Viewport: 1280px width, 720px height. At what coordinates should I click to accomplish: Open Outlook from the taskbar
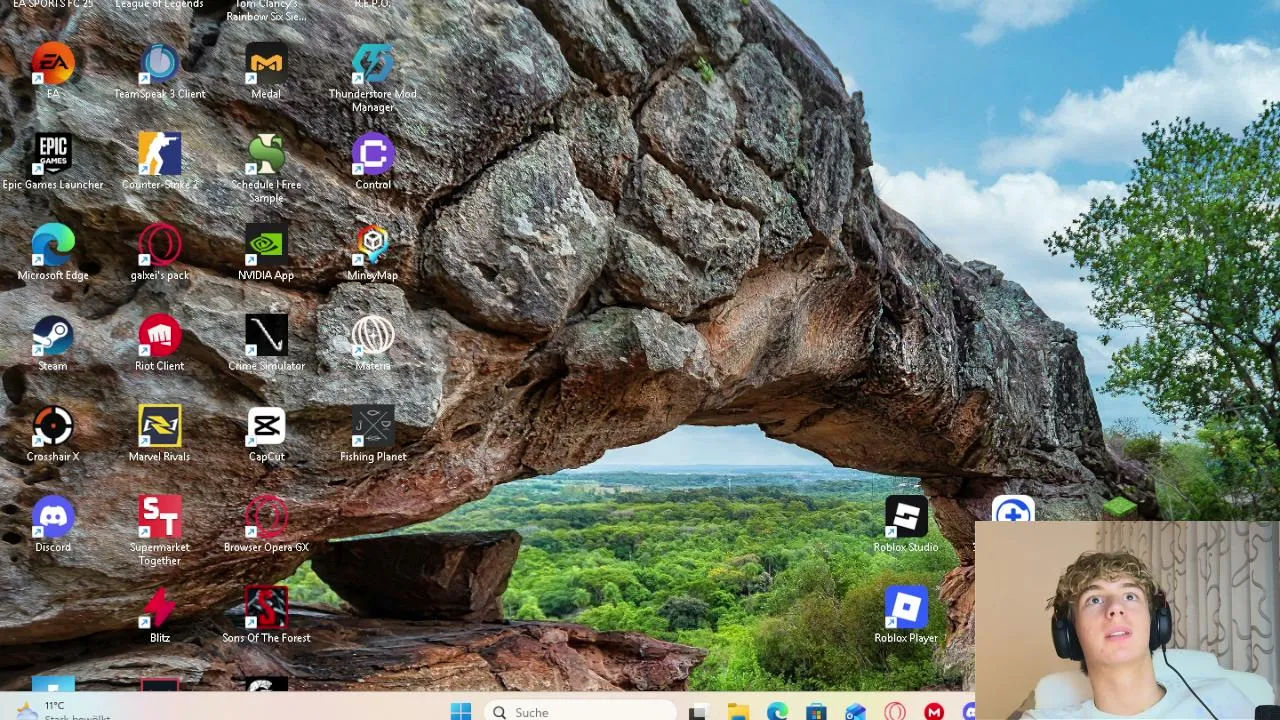pos(855,712)
